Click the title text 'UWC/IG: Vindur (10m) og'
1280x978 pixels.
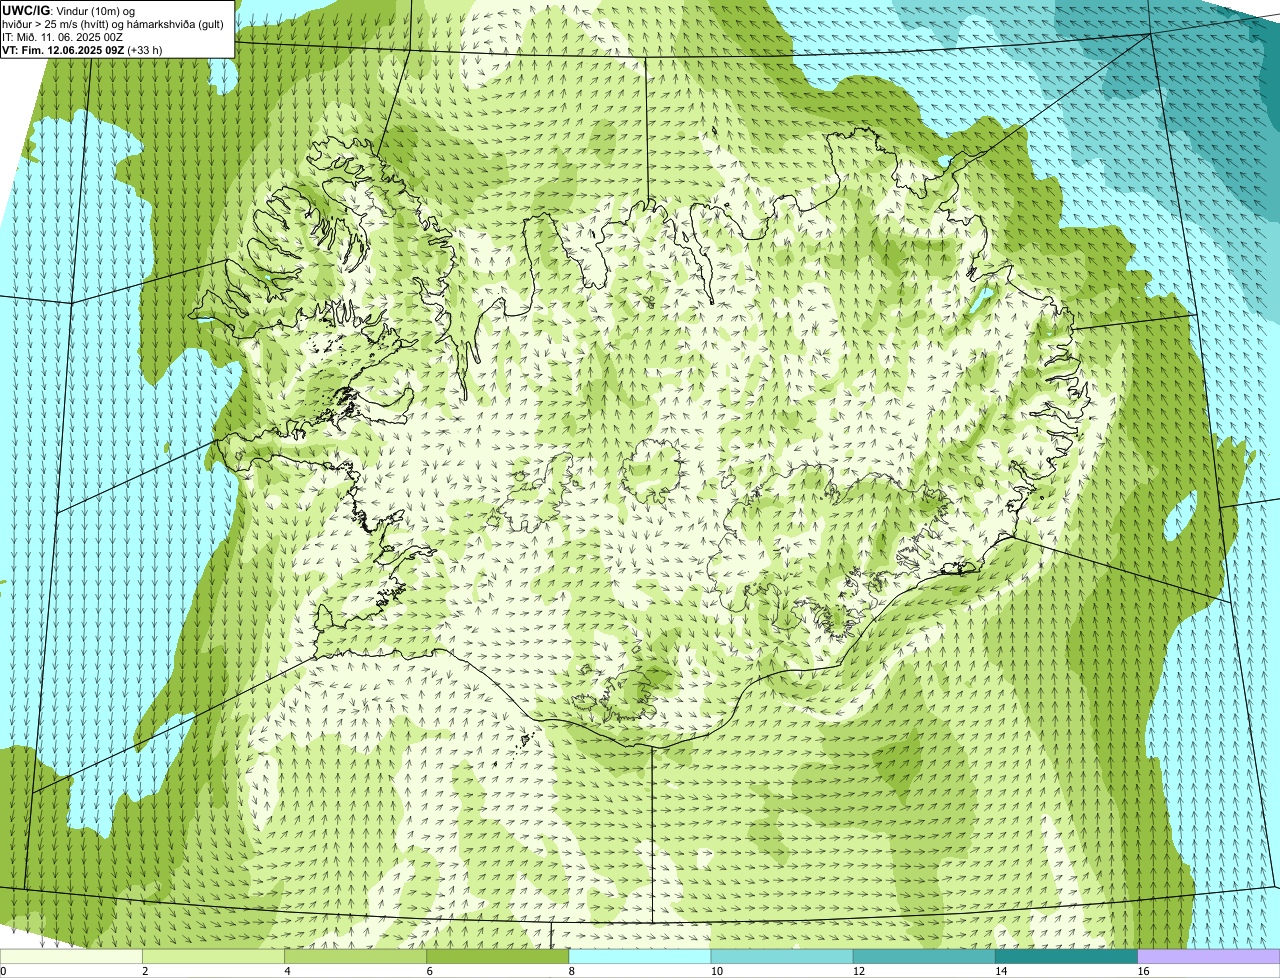[69, 11]
